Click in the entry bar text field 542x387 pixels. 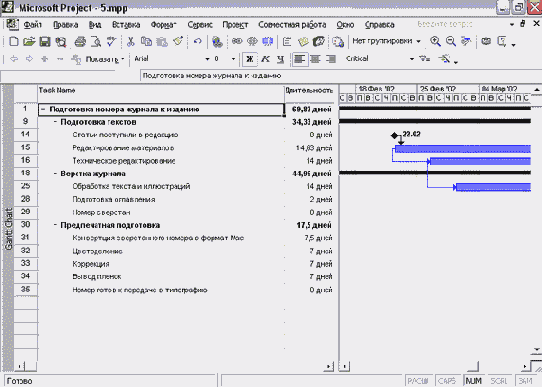coord(340,76)
